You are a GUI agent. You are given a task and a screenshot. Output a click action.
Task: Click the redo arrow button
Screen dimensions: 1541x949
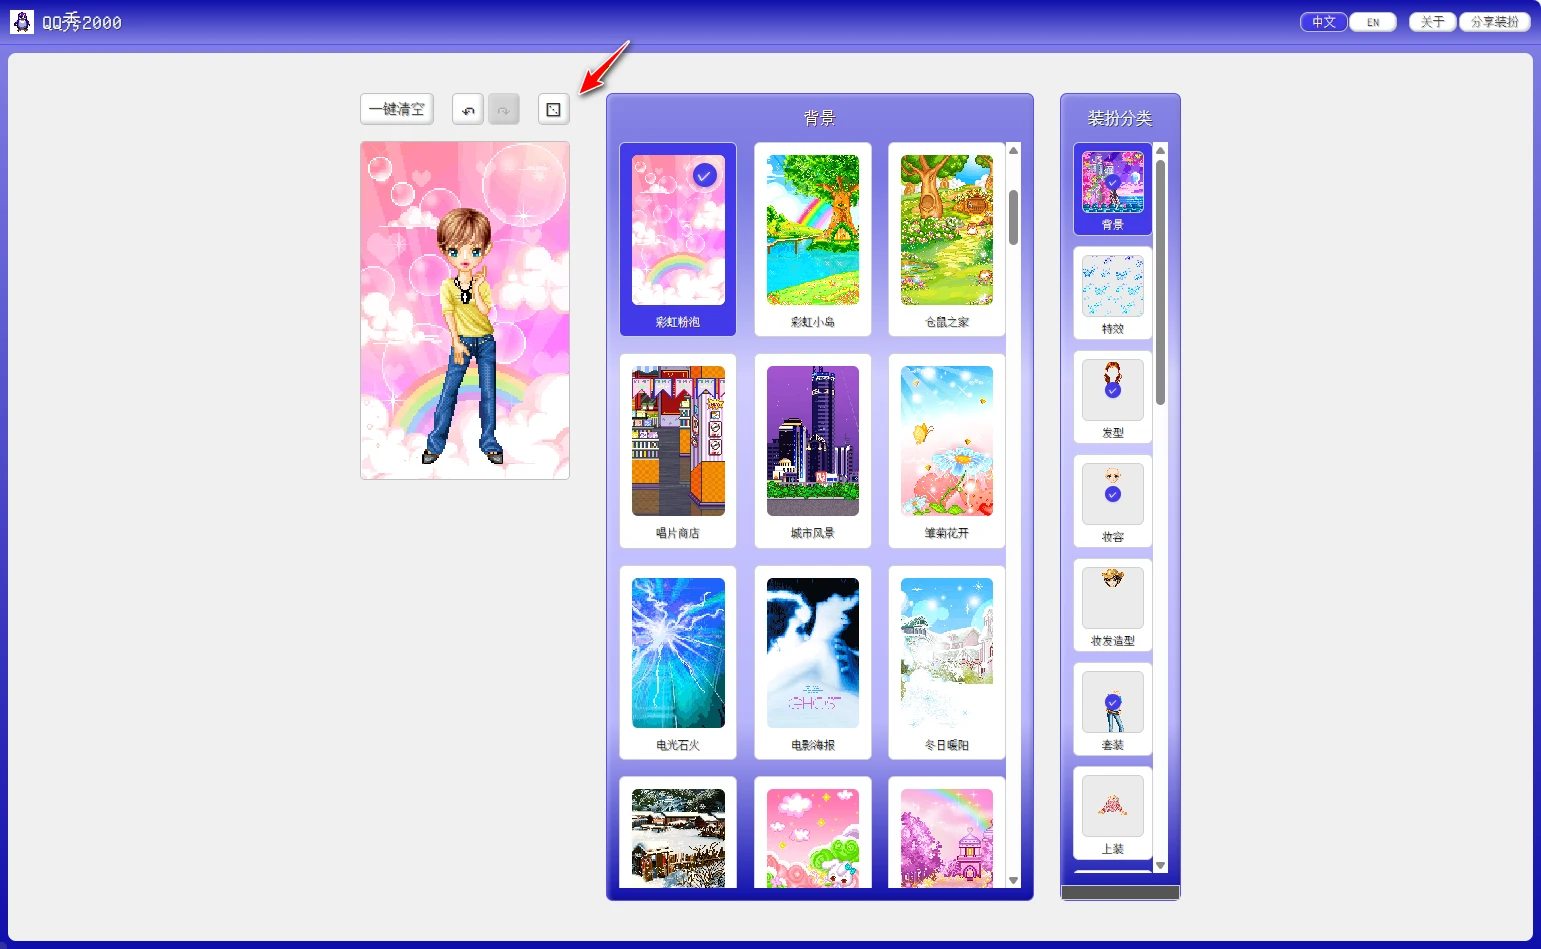(x=503, y=109)
